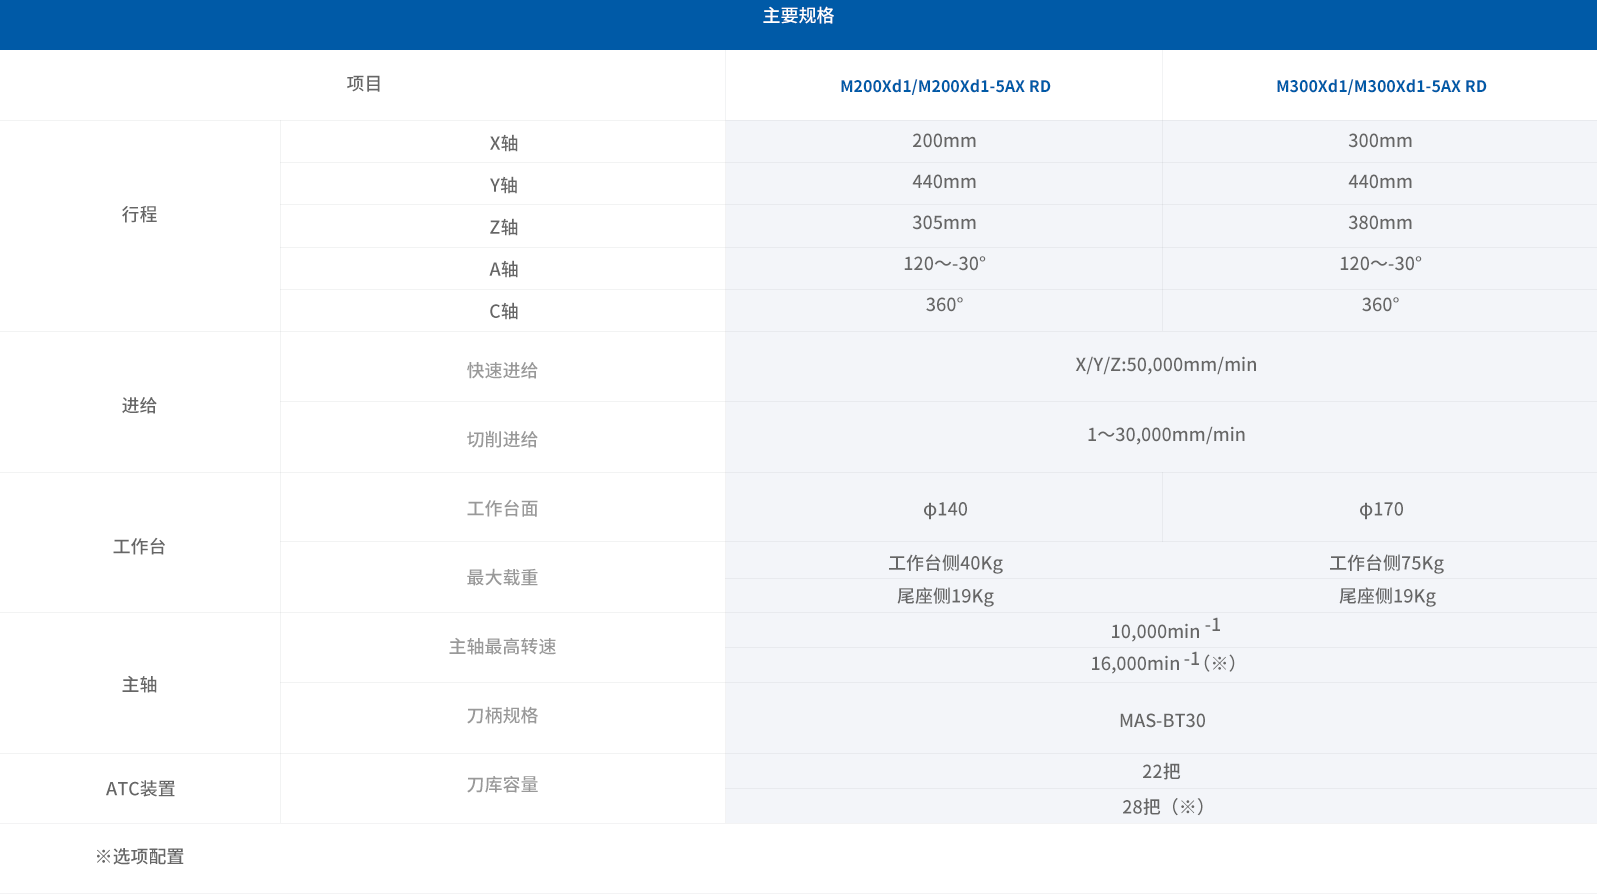Click the 主轴 category cell
This screenshot has height=894, width=1597.
[140, 684]
